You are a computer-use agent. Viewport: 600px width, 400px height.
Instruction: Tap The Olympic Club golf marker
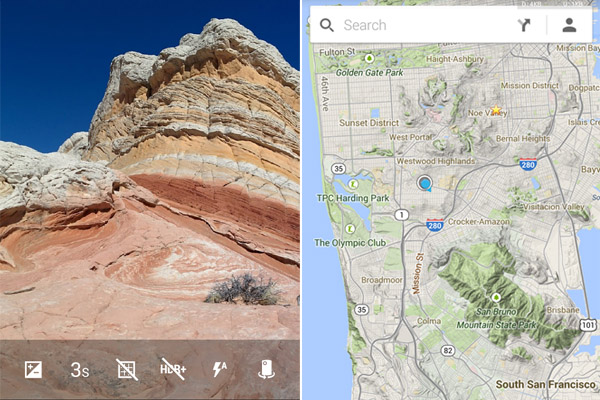(x=350, y=229)
